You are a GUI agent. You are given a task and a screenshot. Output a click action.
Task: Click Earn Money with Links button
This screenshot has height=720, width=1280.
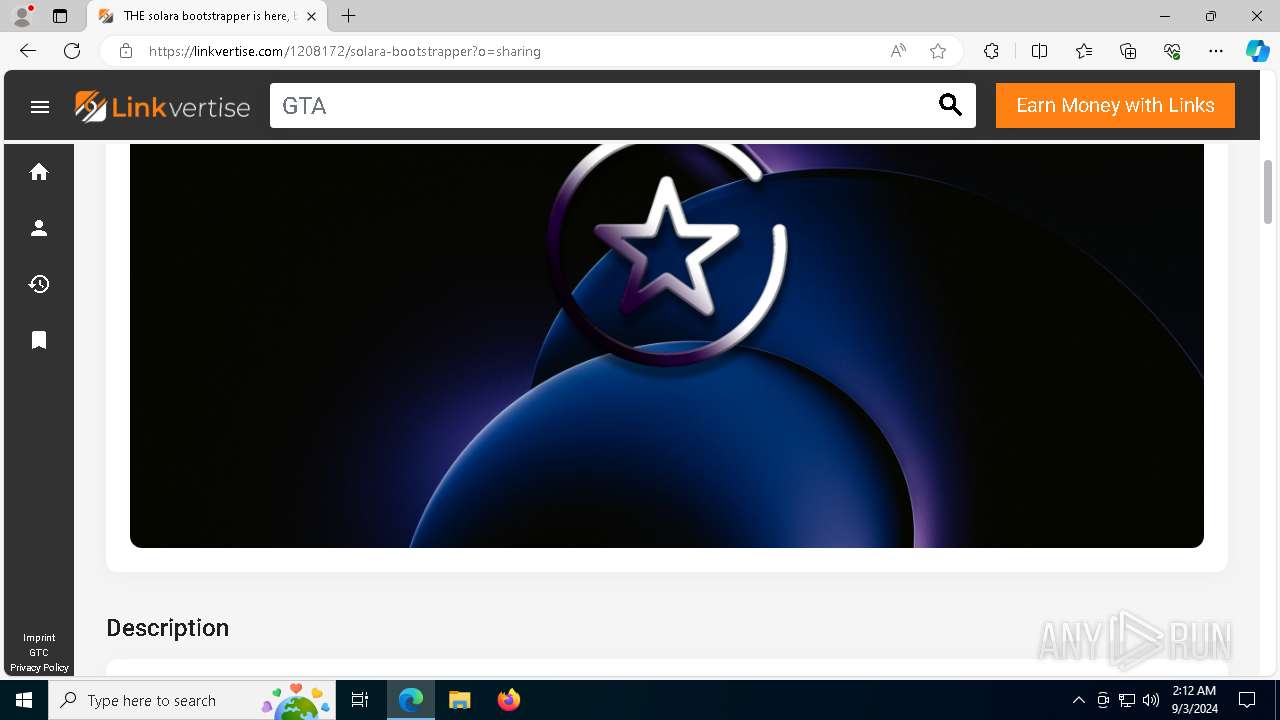(x=1115, y=105)
